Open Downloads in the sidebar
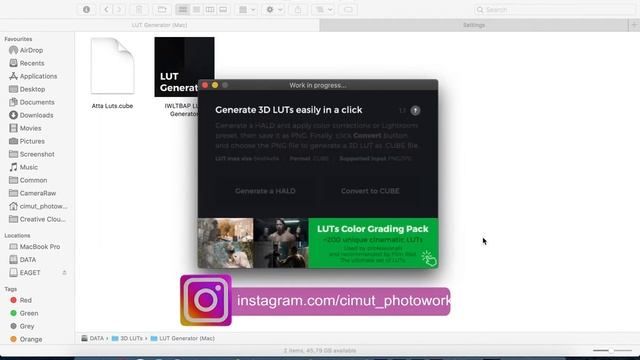Image resolution: width=640 pixels, height=360 pixels. (36, 115)
